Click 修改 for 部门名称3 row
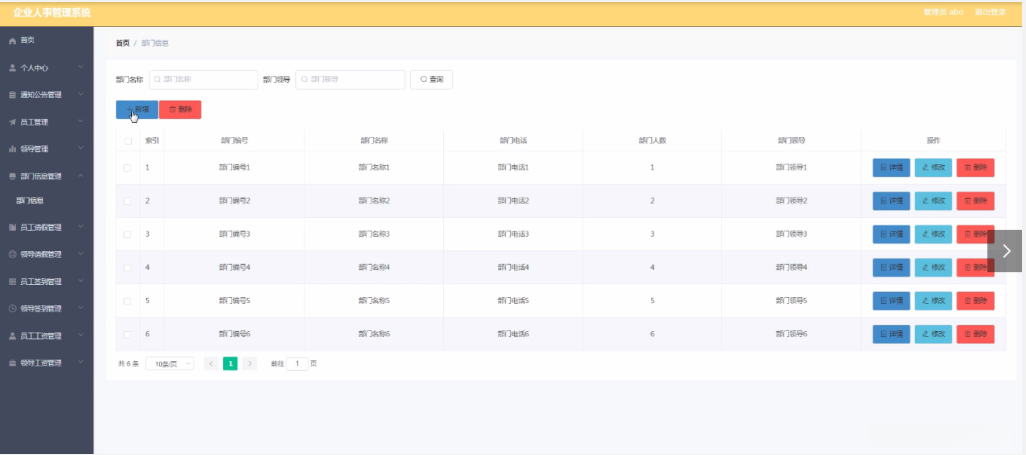This screenshot has width=1026, height=455. pos(933,234)
